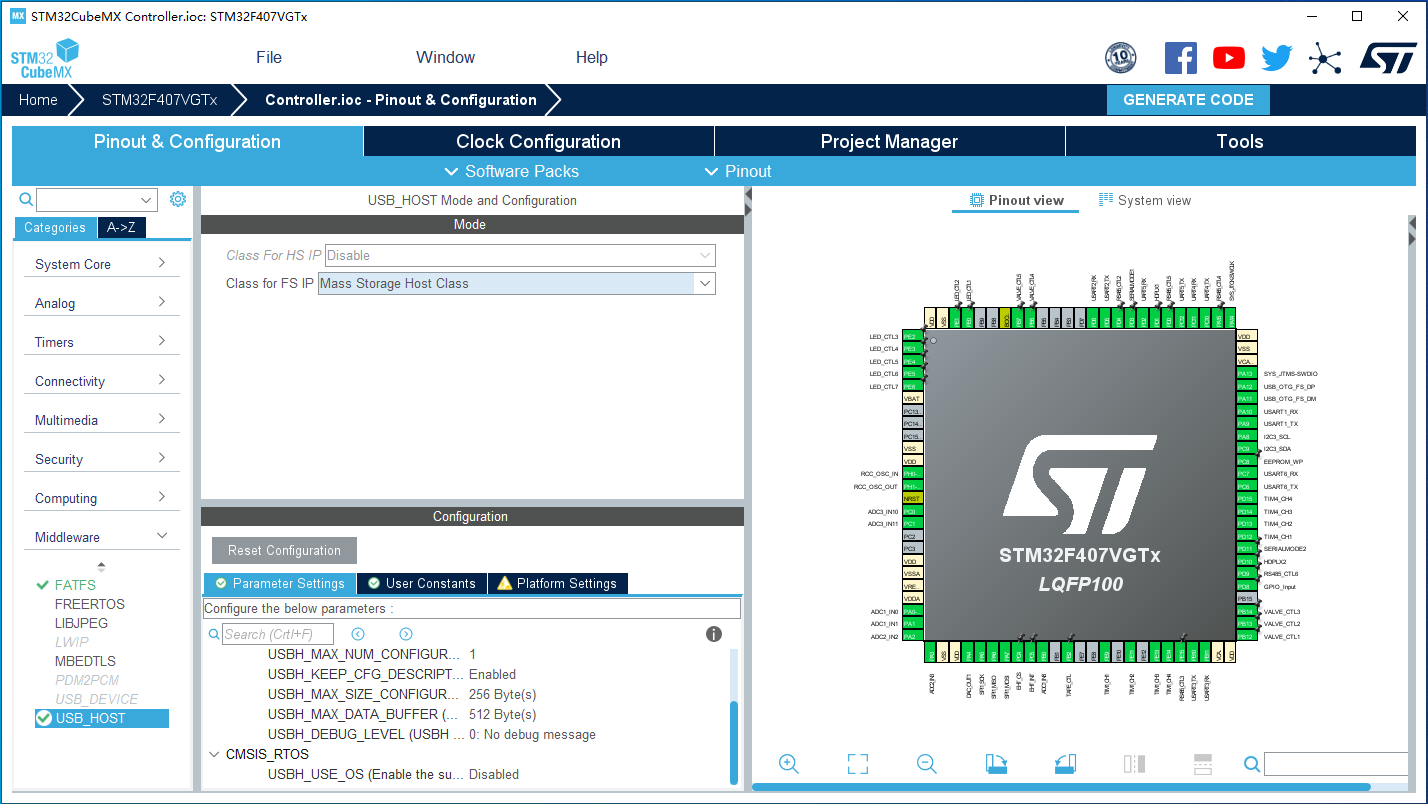Viewport: 1428px width, 804px height.
Task: Open the category search combo box arrow
Action: coord(148,200)
